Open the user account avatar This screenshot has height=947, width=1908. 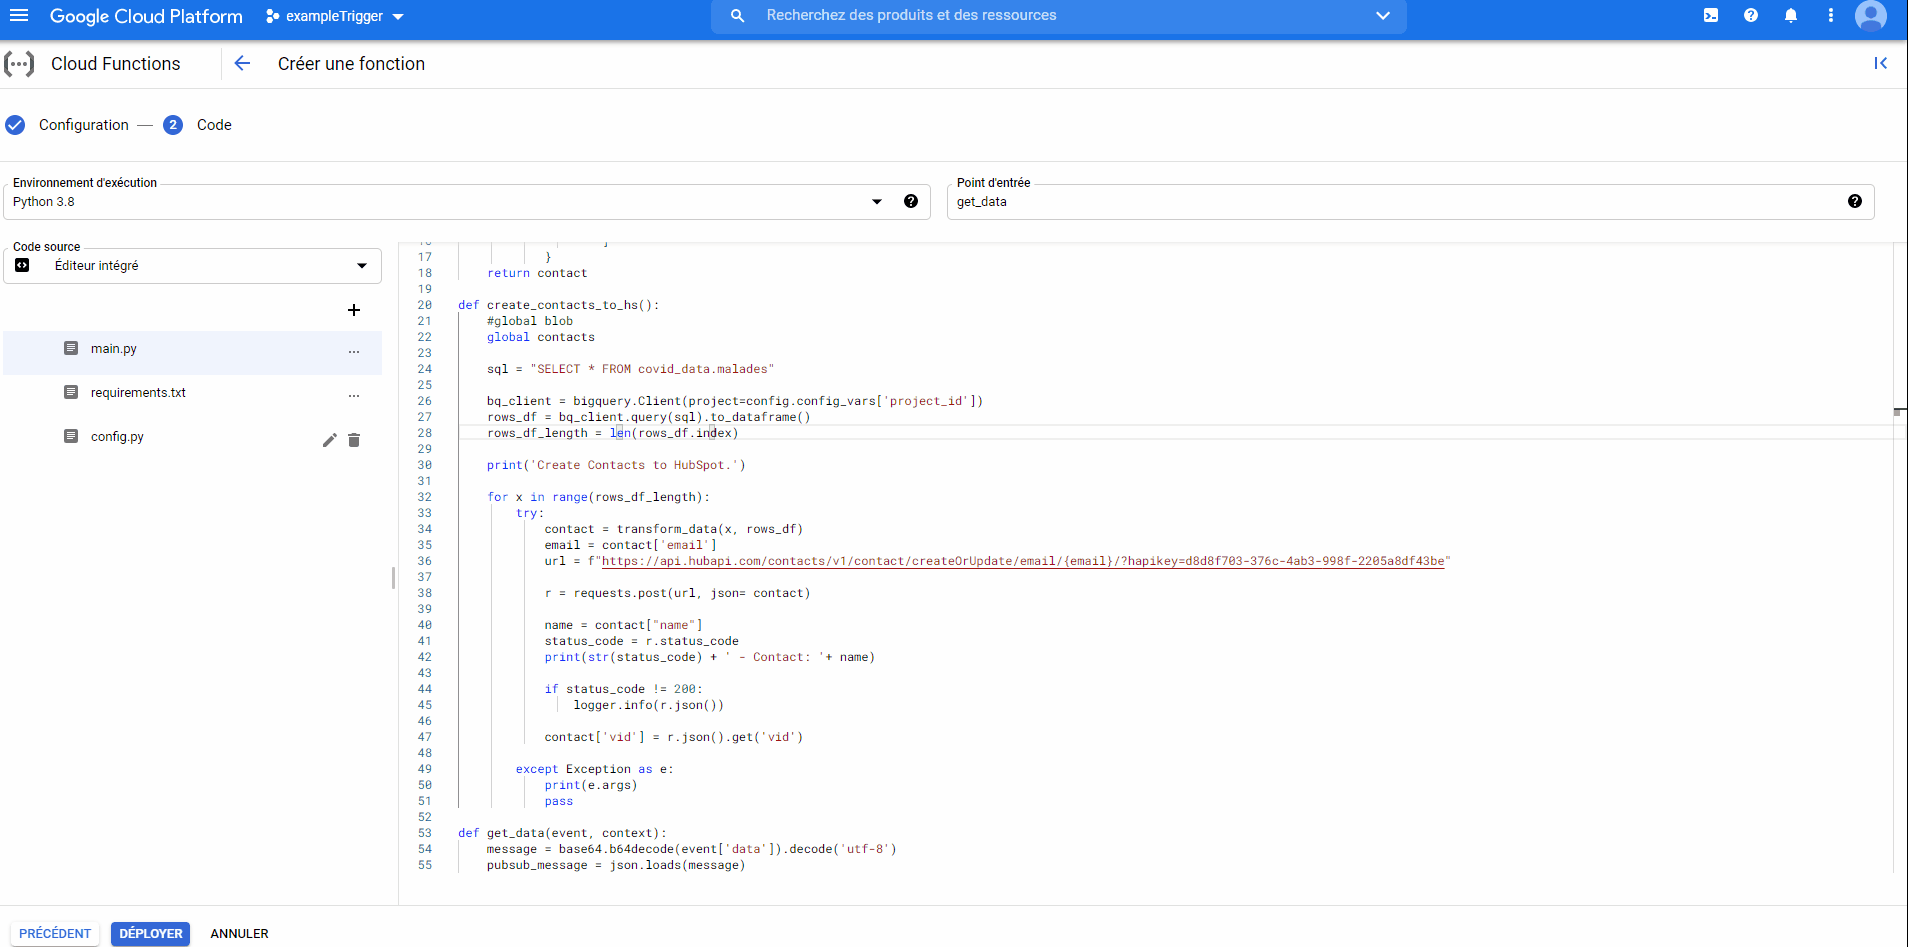pos(1871,16)
